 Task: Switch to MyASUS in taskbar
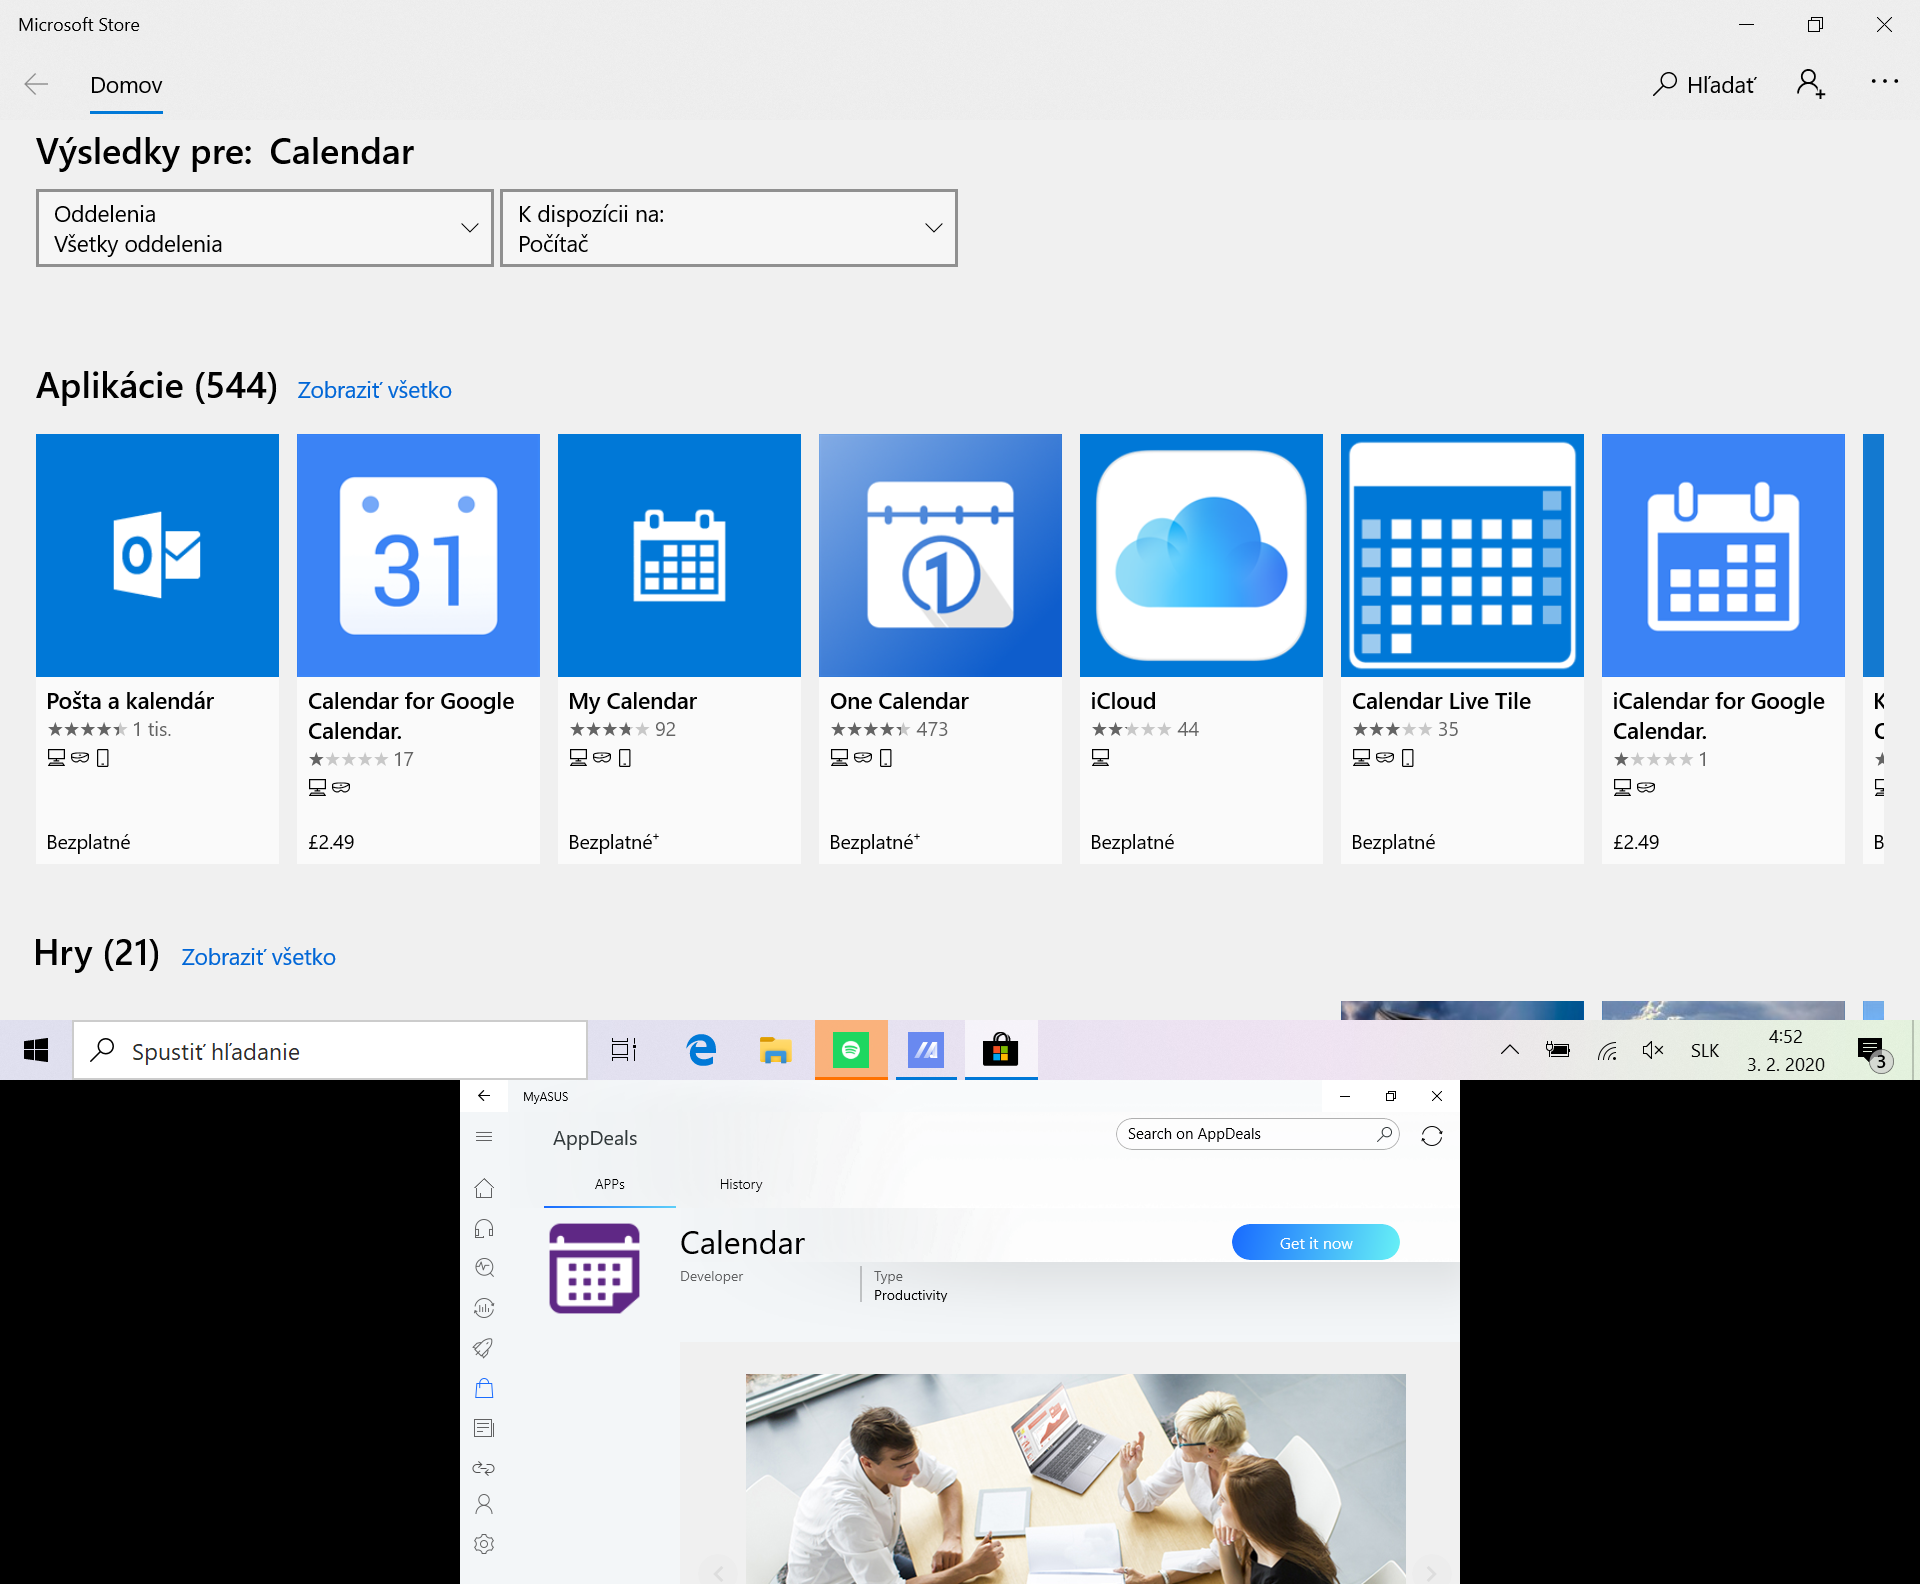(926, 1050)
